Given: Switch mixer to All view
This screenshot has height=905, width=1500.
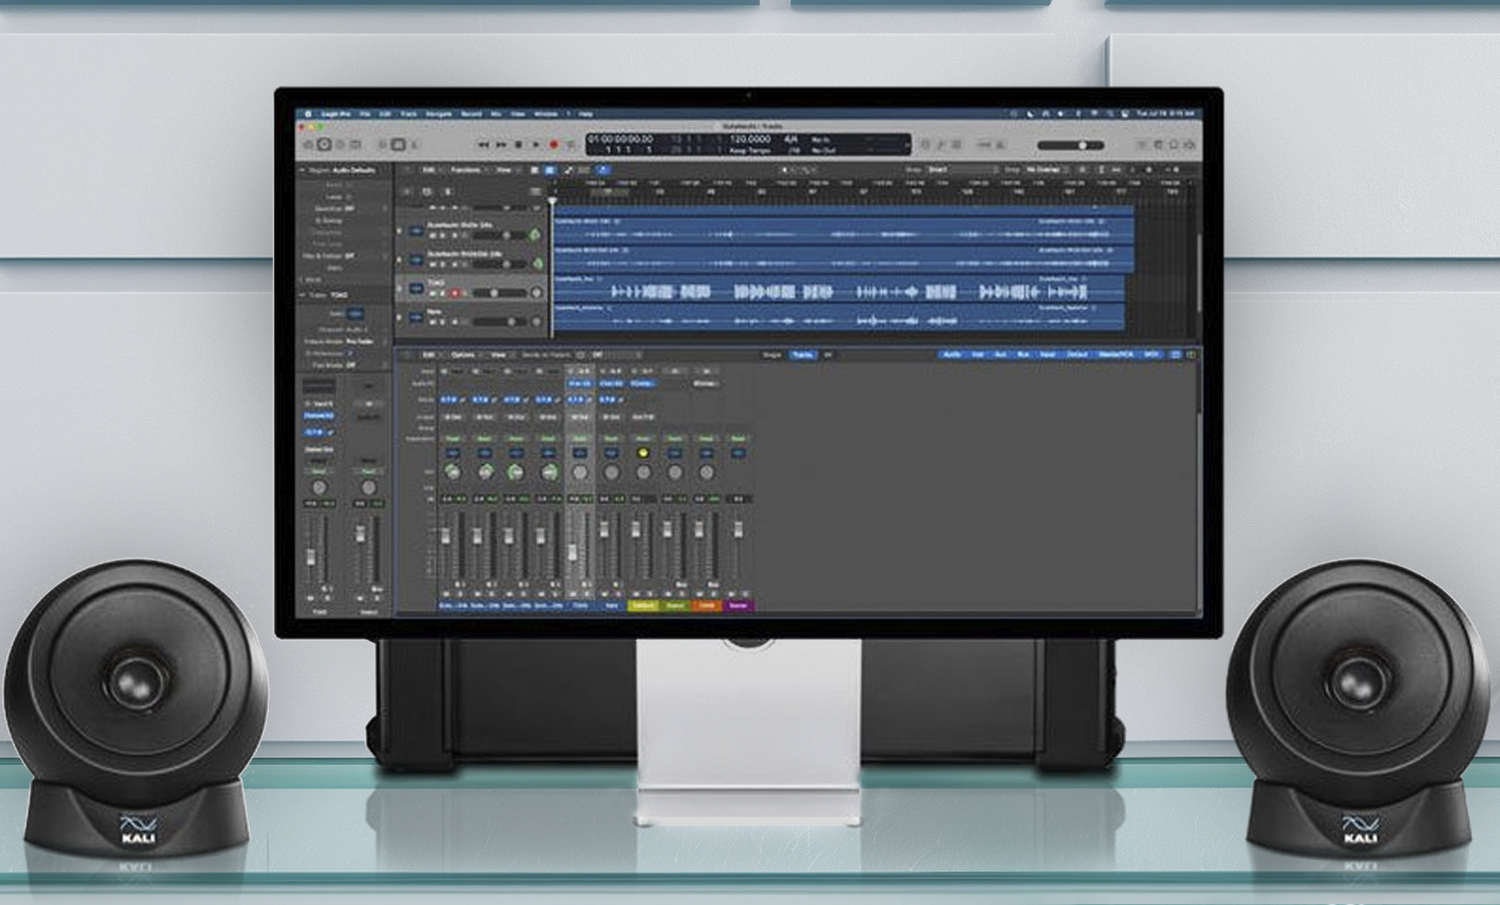Looking at the screenshot, I should 828,355.
